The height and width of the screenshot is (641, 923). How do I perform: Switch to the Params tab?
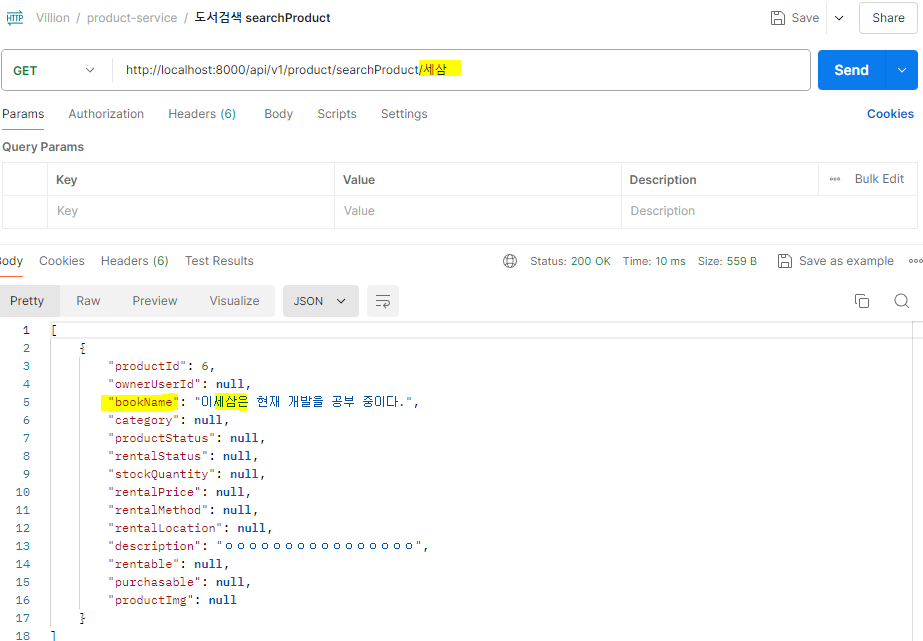[23, 114]
